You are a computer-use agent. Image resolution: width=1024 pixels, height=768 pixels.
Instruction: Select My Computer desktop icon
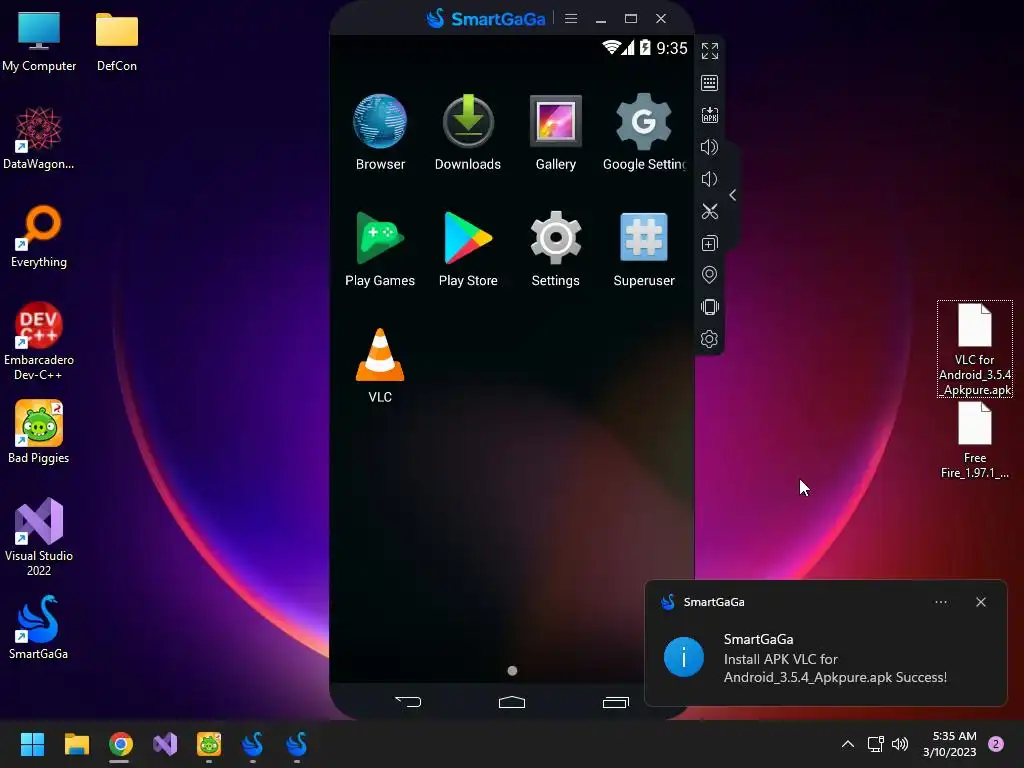click(x=39, y=42)
